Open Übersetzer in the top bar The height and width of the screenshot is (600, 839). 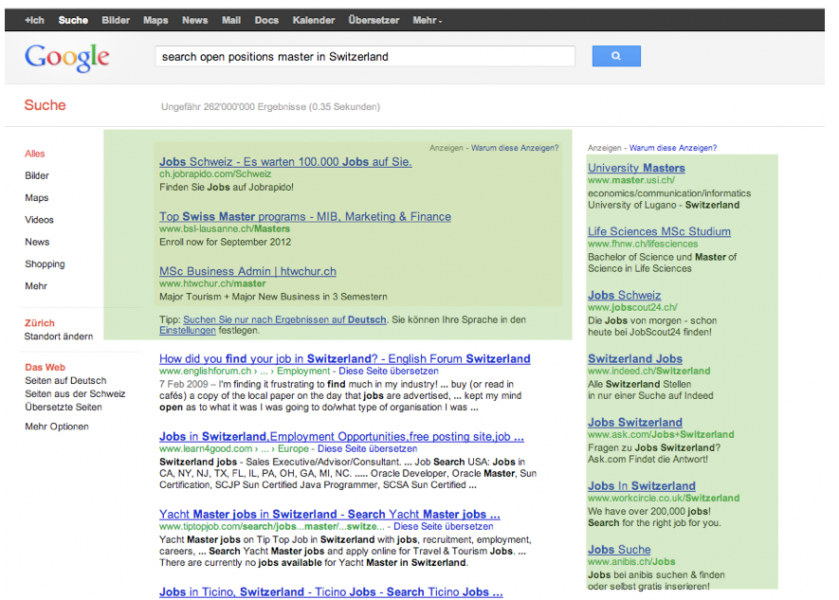[373, 20]
